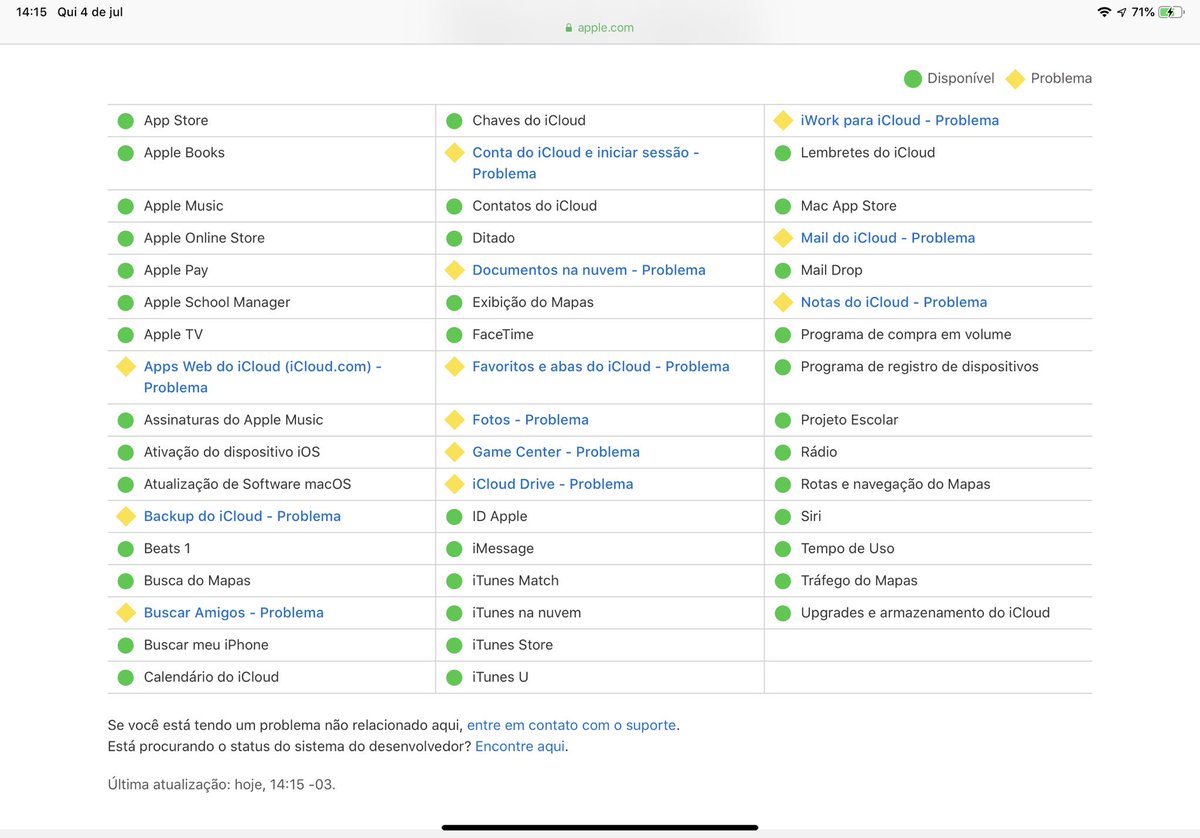Click the yellow Problema legend diamond
Screen dimensions: 1200x838
pyautogui.click(x=1015, y=78)
